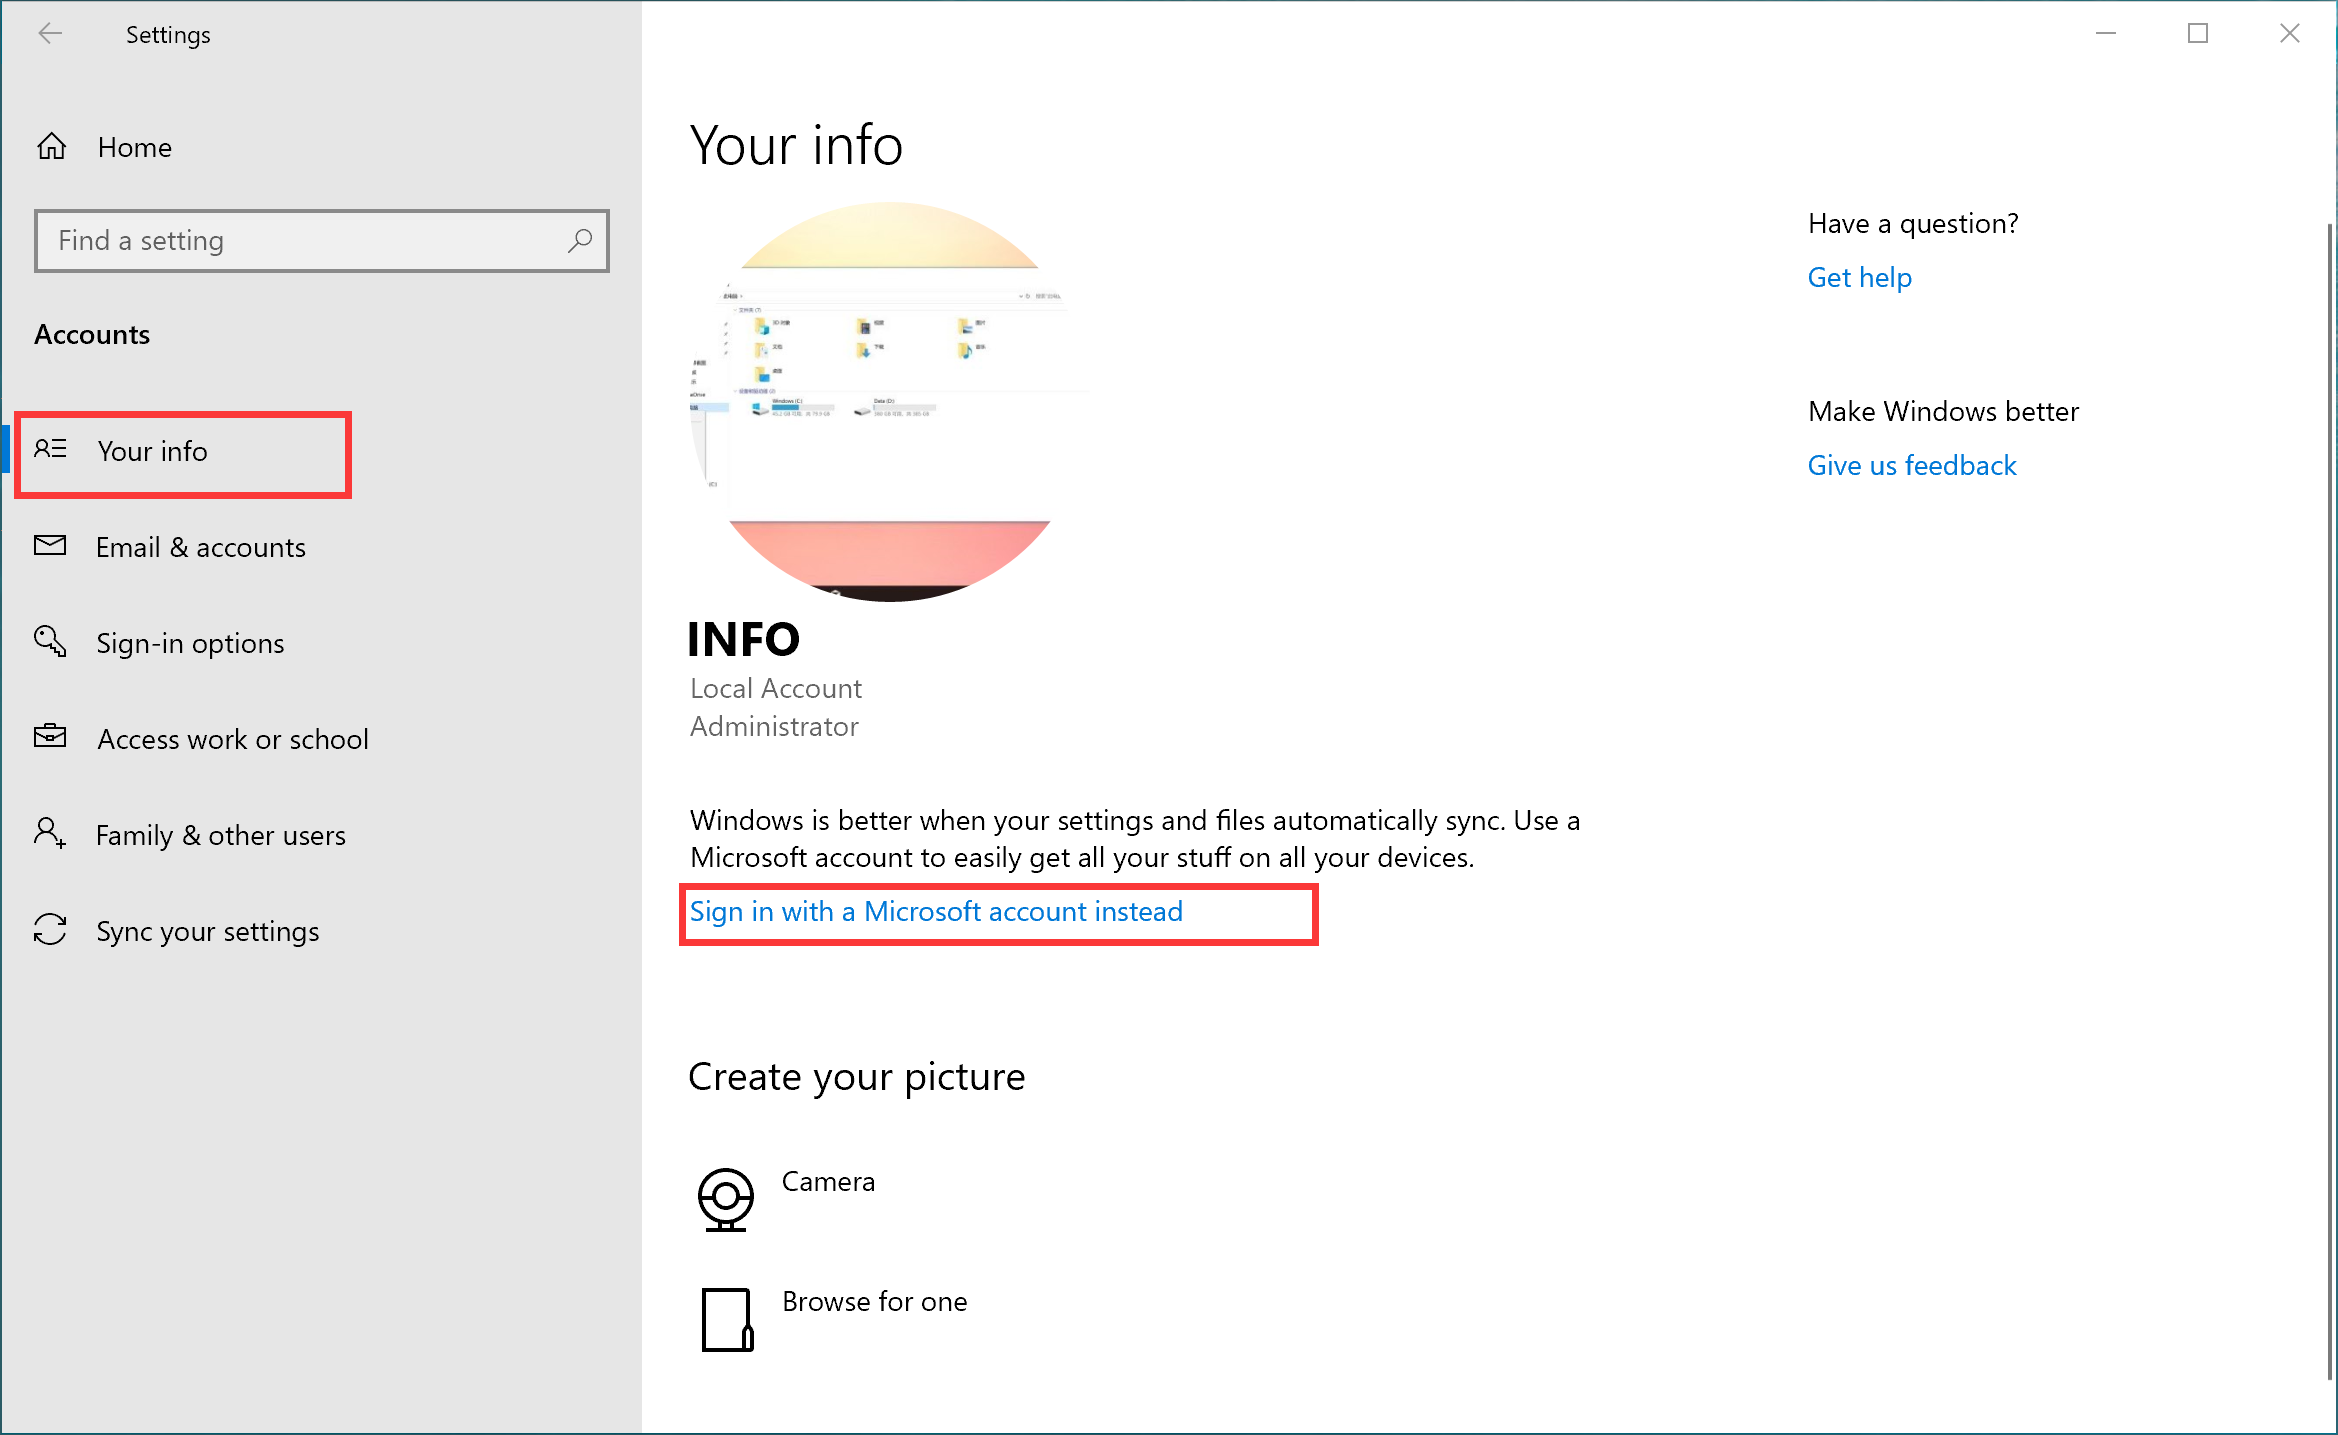
Task: Click the Find a setting search field
Action: (321, 241)
